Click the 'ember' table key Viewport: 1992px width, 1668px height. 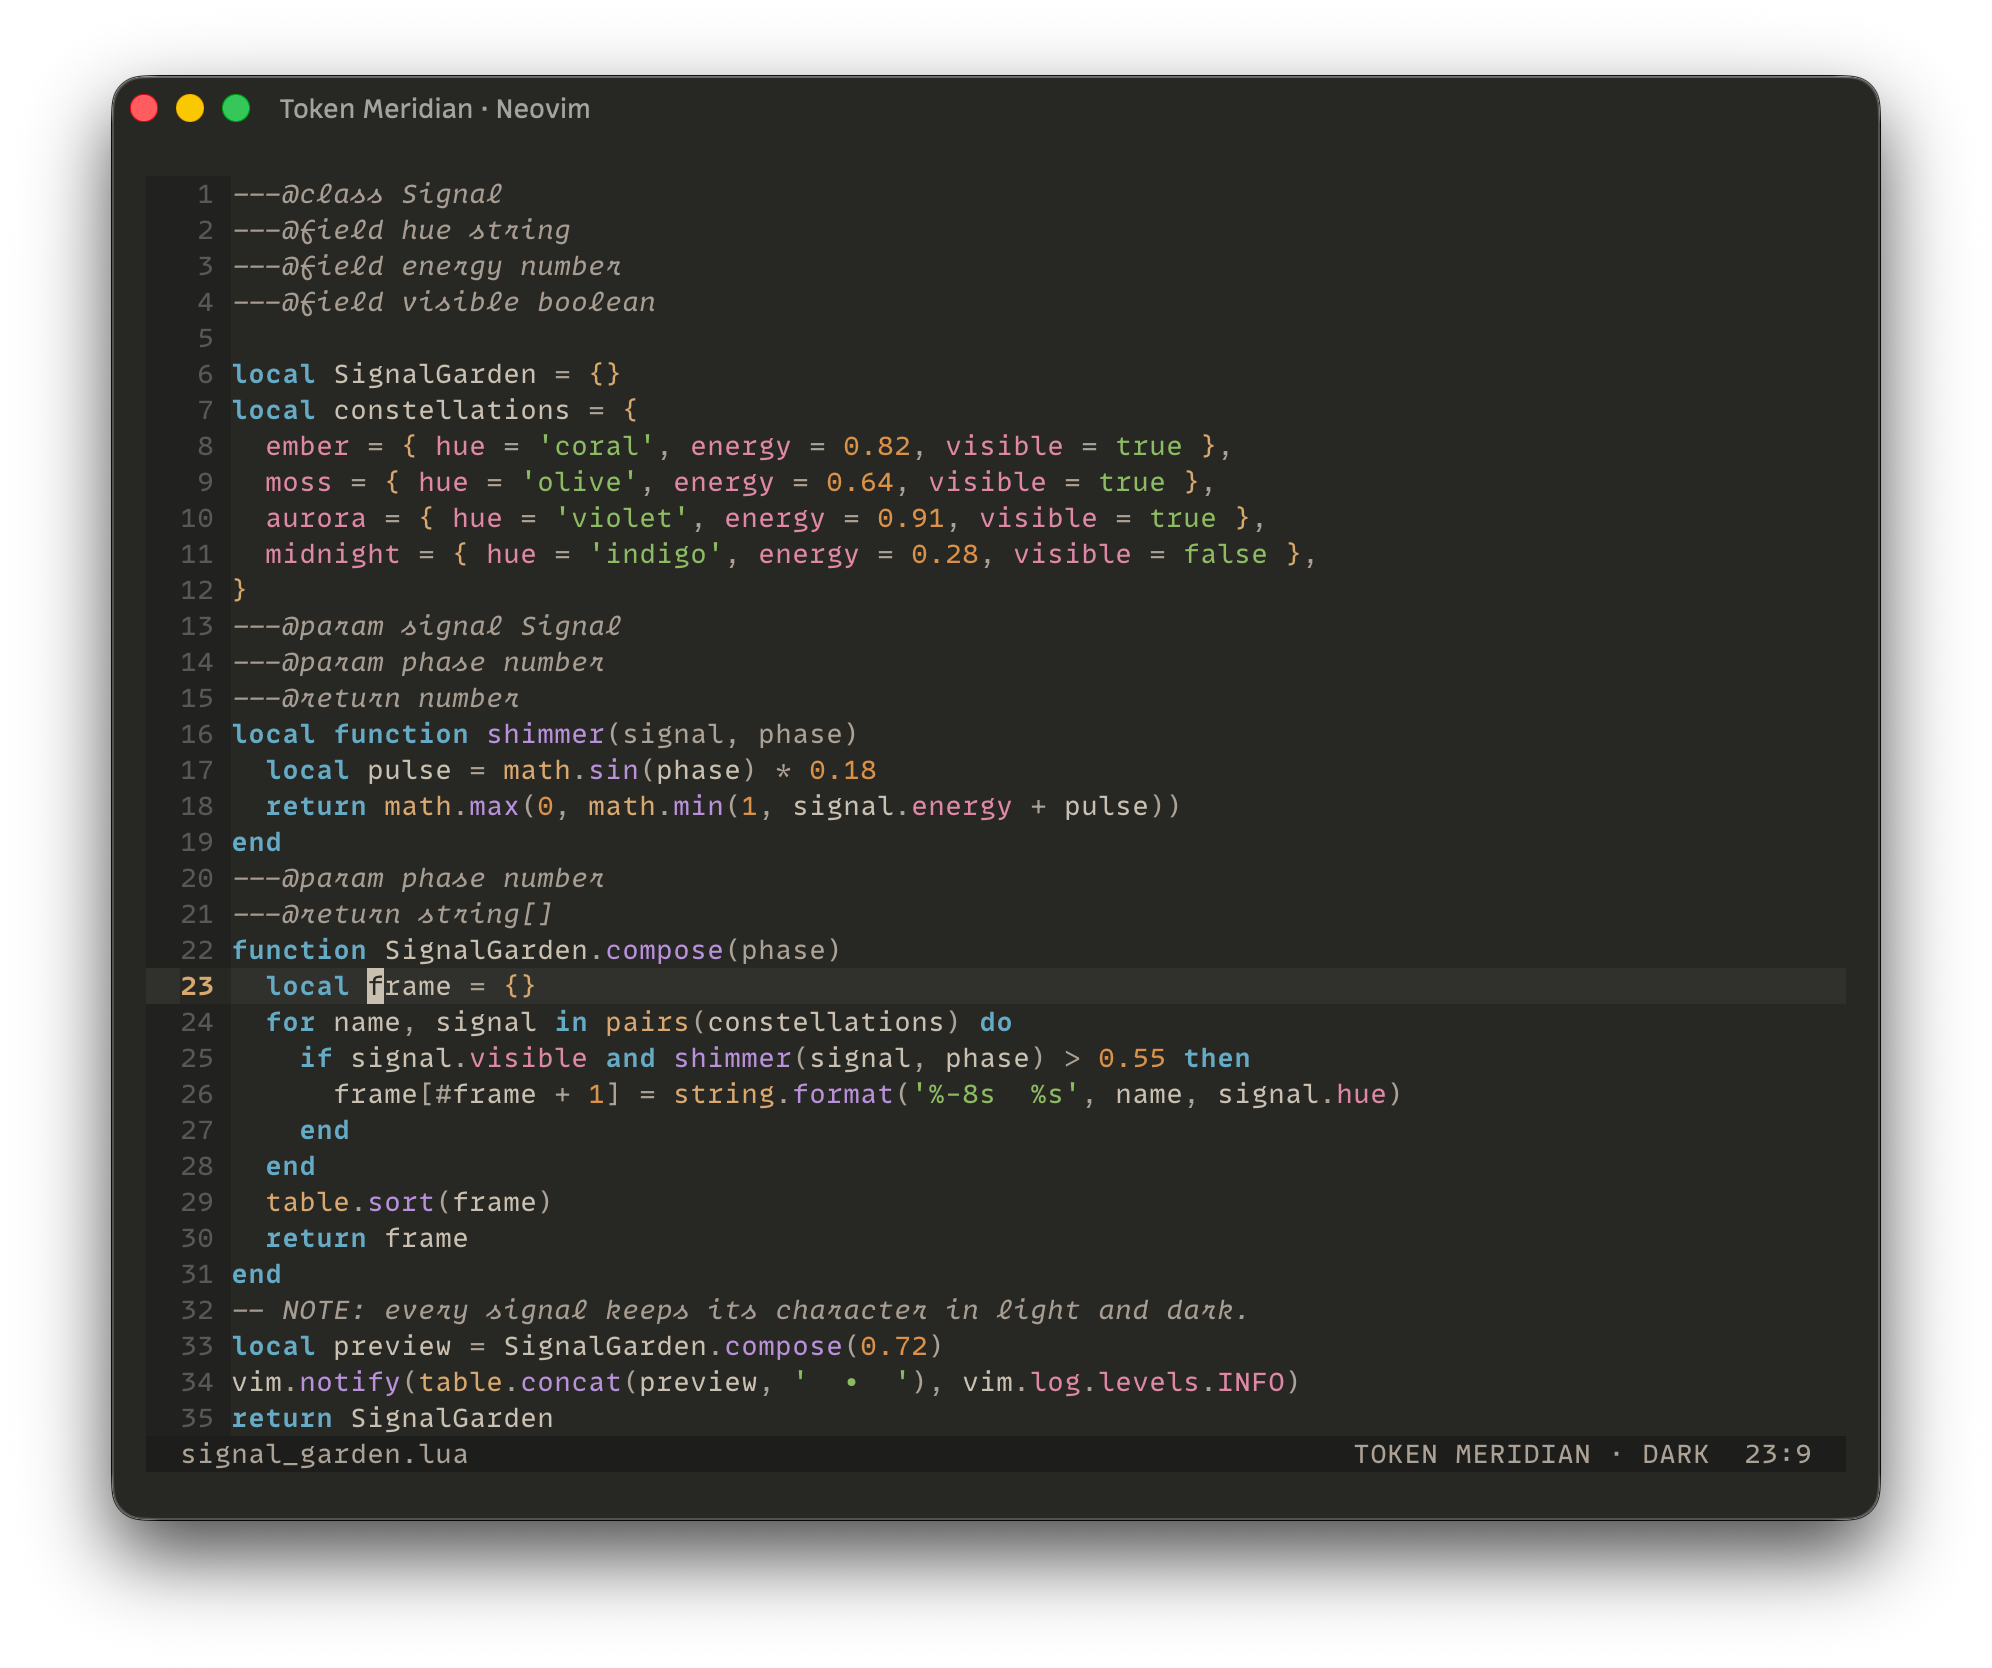pyautogui.click(x=308, y=446)
